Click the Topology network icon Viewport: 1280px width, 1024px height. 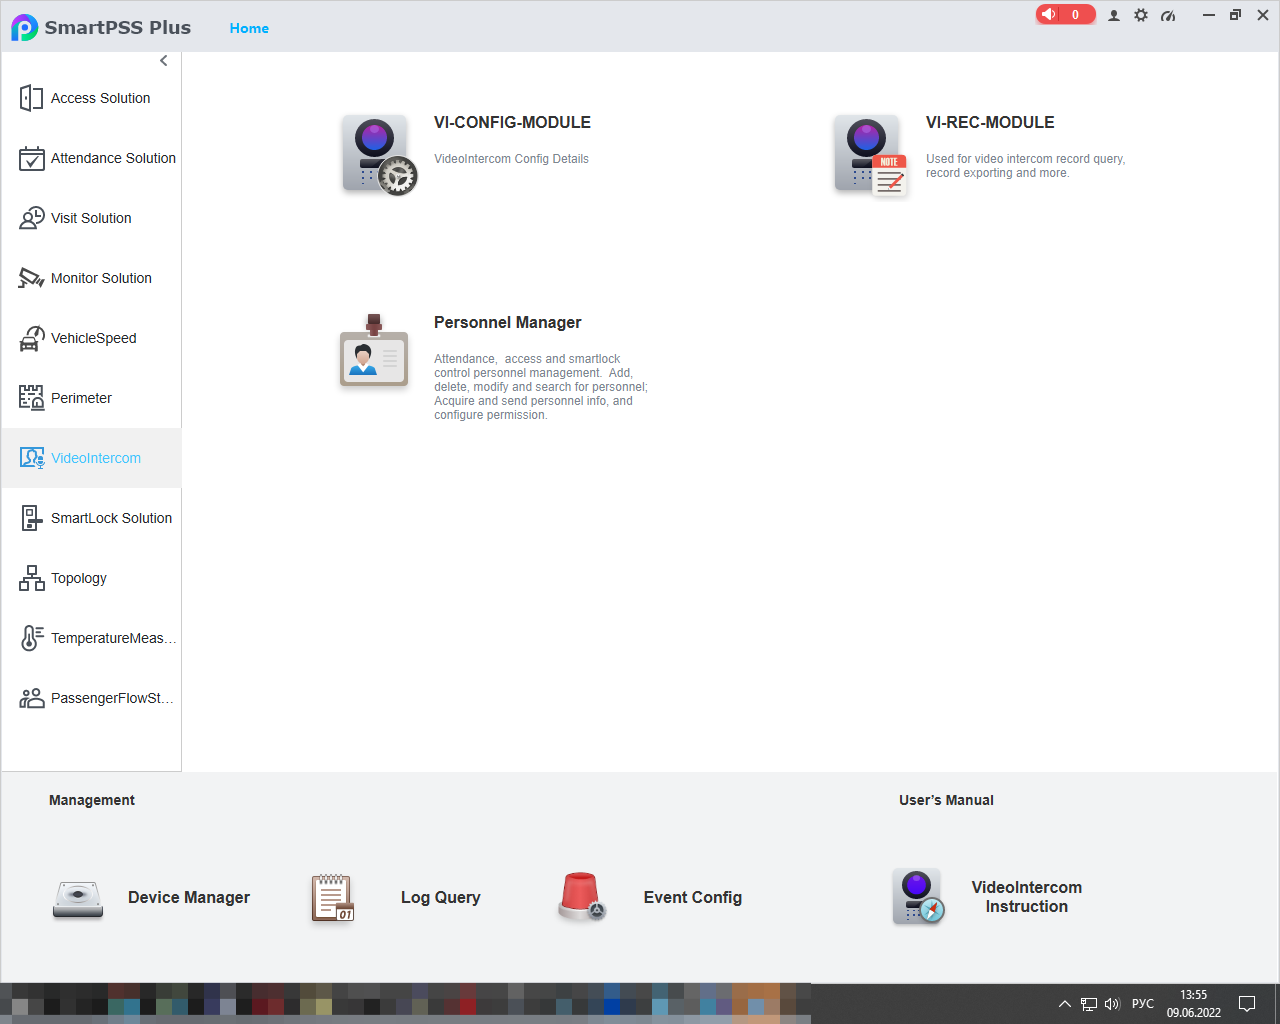31,578
